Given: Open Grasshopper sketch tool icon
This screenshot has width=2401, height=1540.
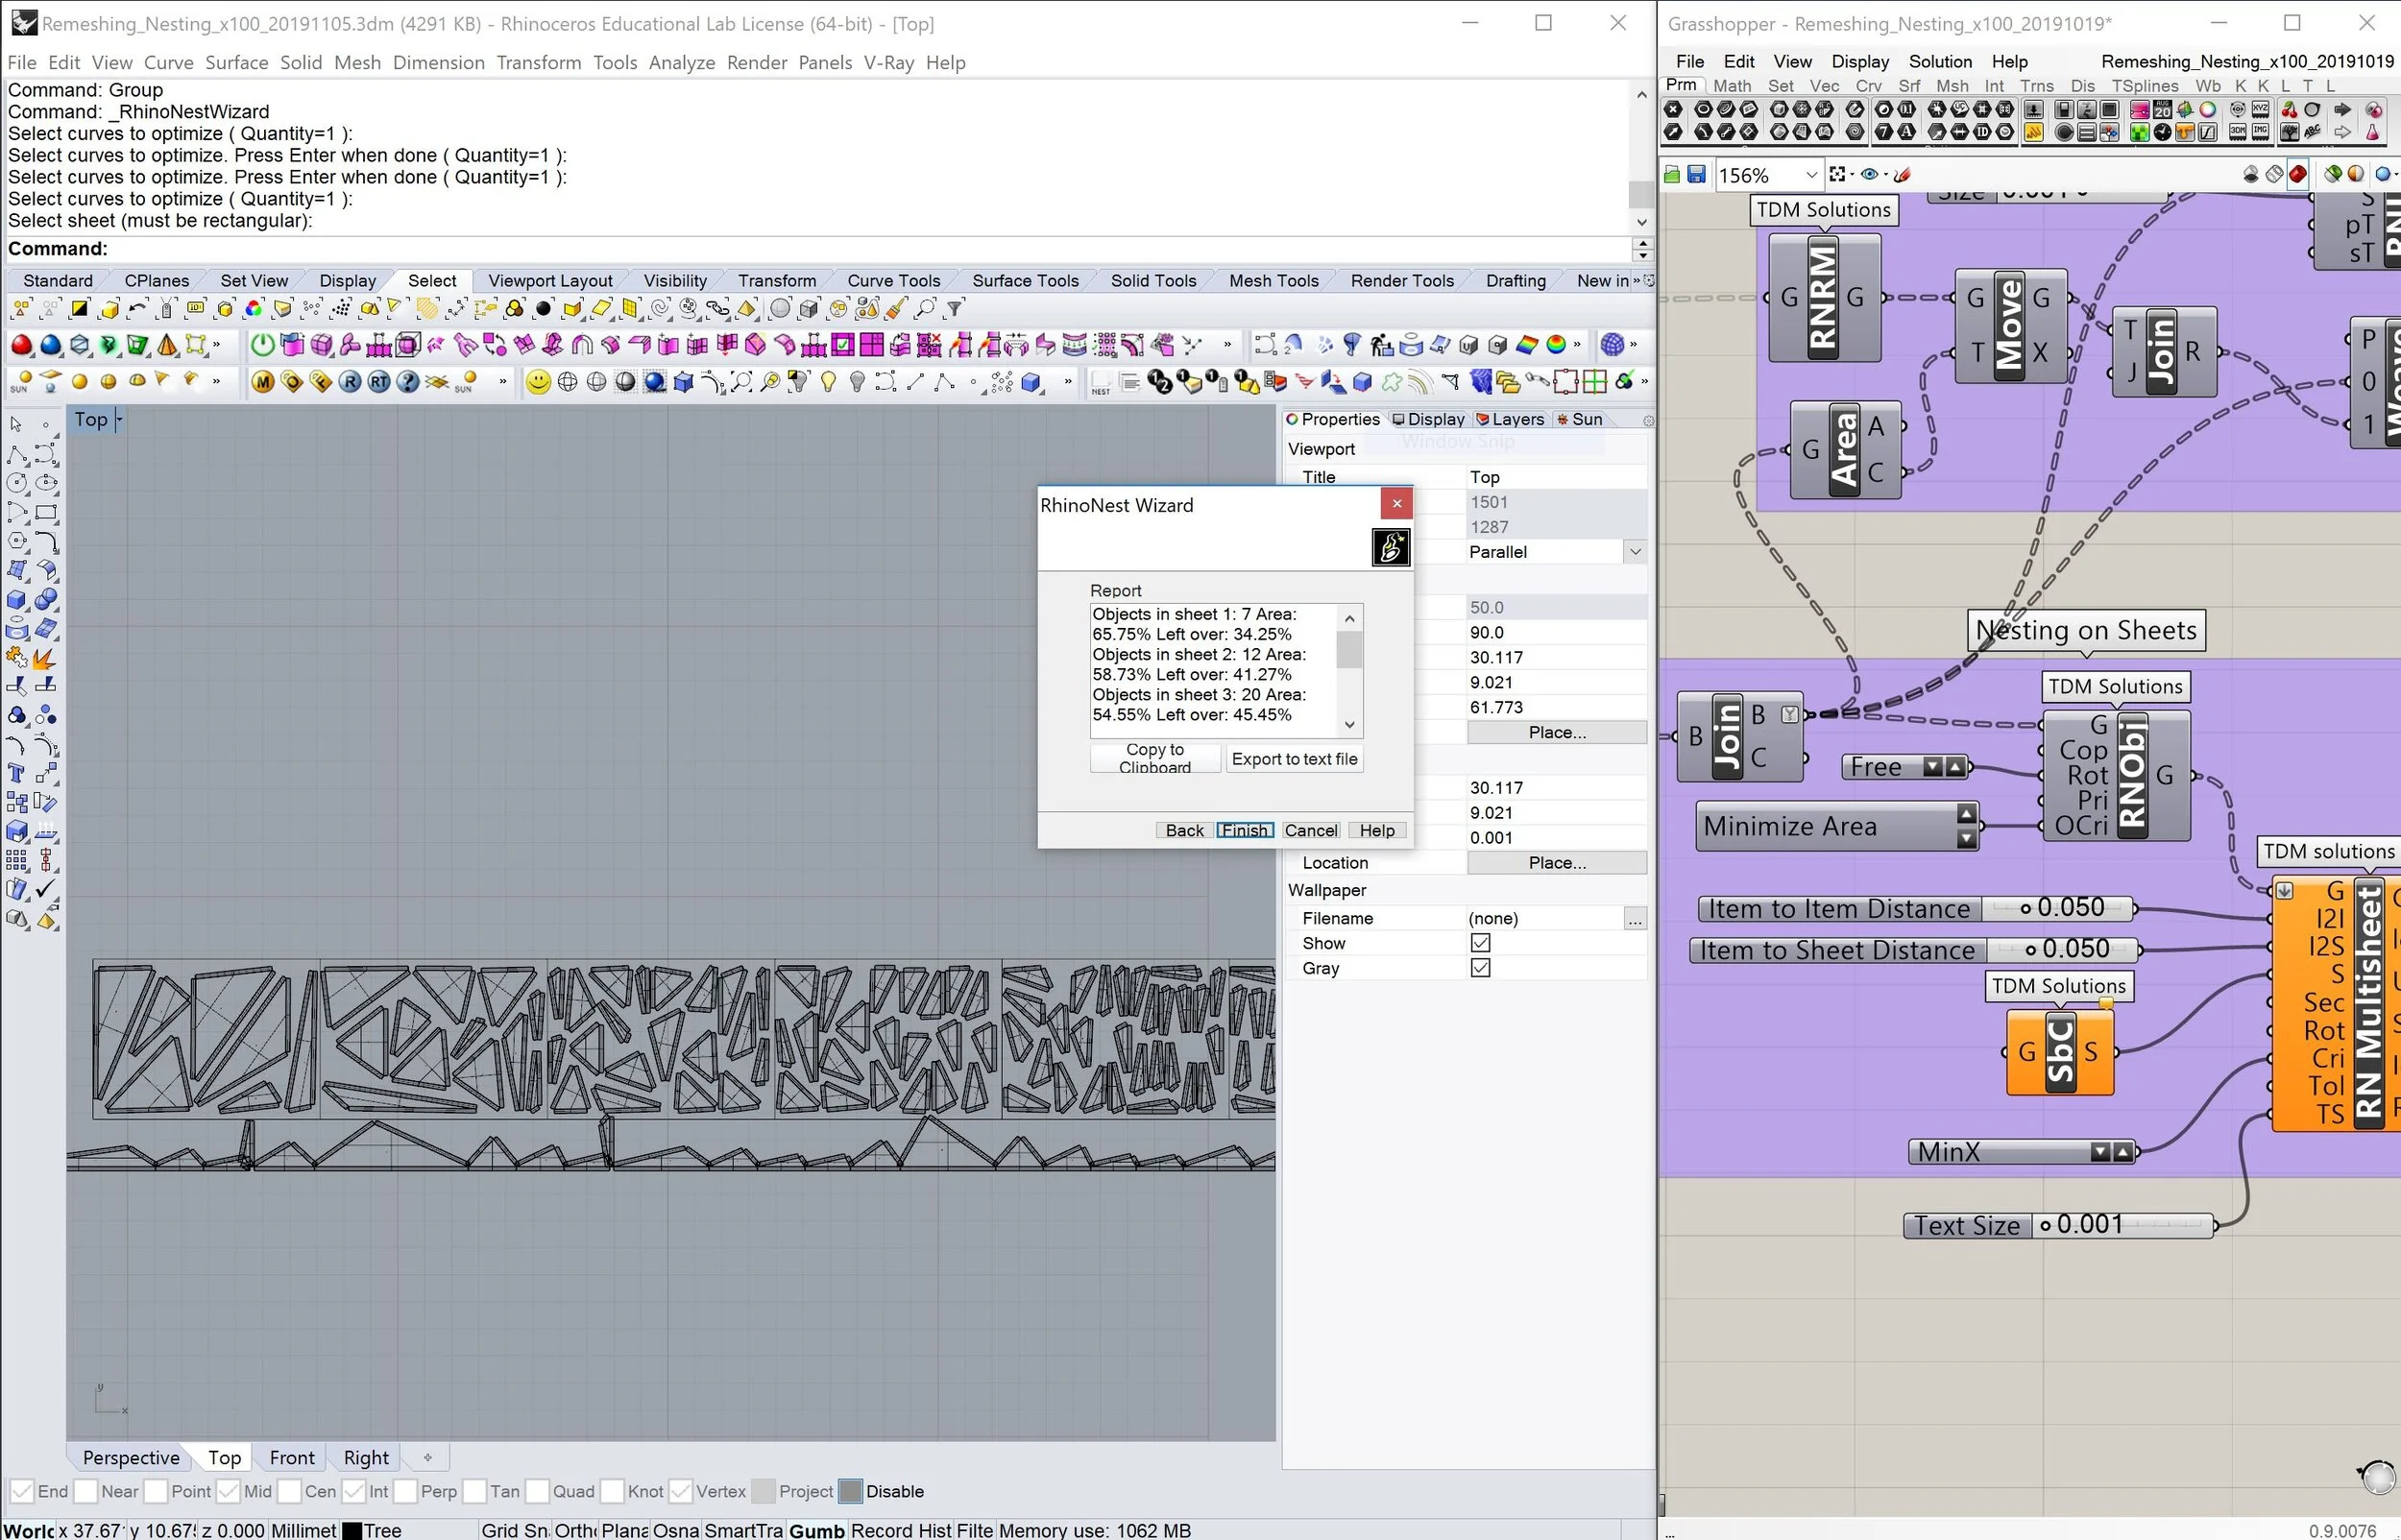Looking at the screenshot, I should coord(1903,175).
